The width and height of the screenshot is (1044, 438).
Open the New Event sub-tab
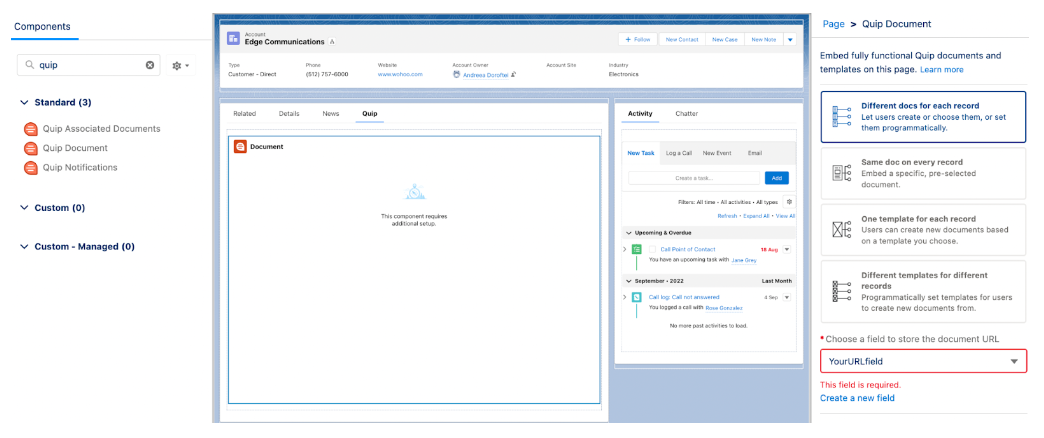point(716,152)
